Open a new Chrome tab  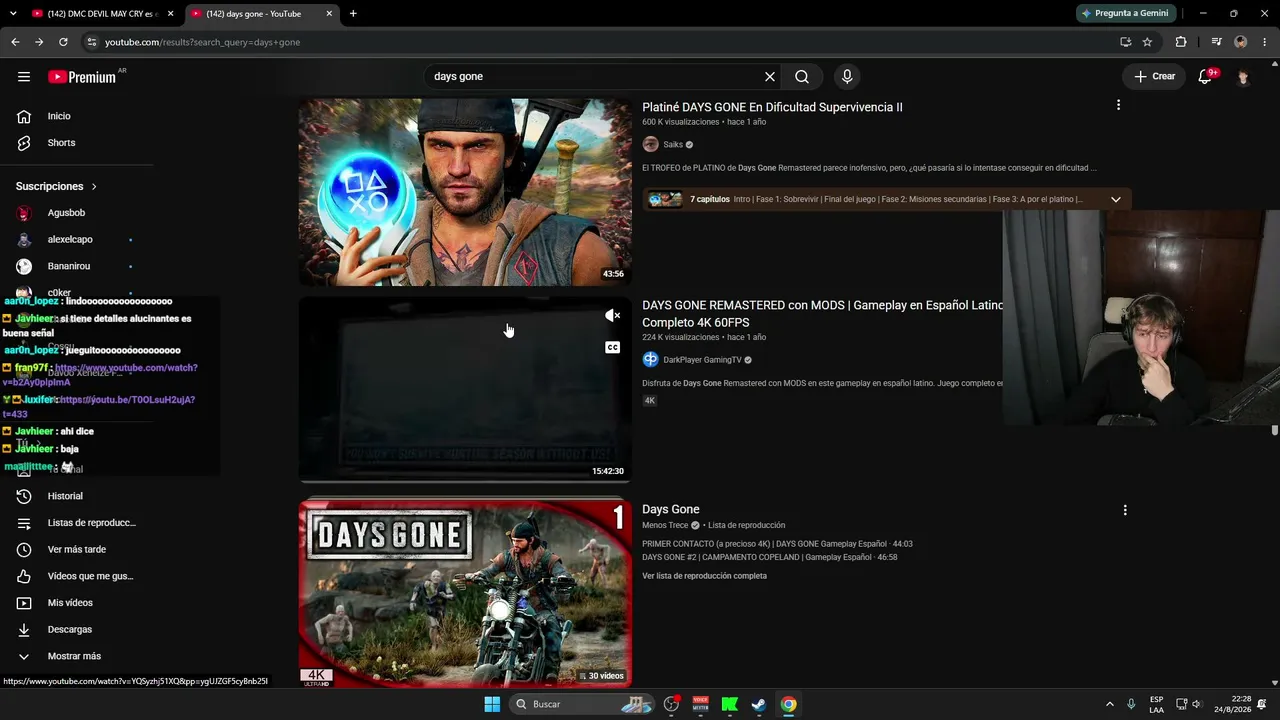353,14
